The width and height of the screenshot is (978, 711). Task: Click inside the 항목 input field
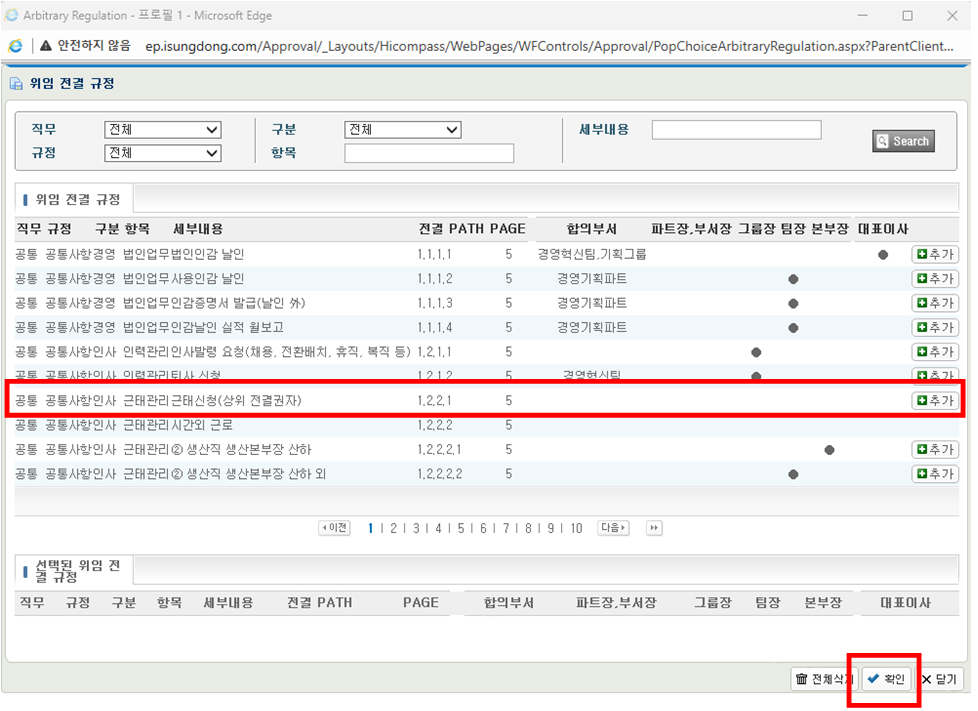pyautogui.click(x=429, y=153)
